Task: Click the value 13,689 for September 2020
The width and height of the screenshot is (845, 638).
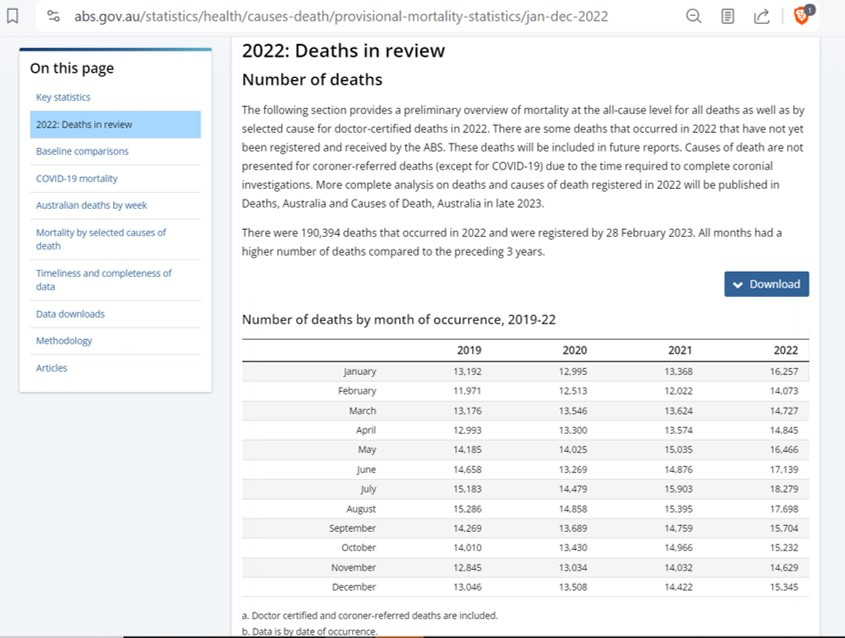Action: (x=573, y=528)
